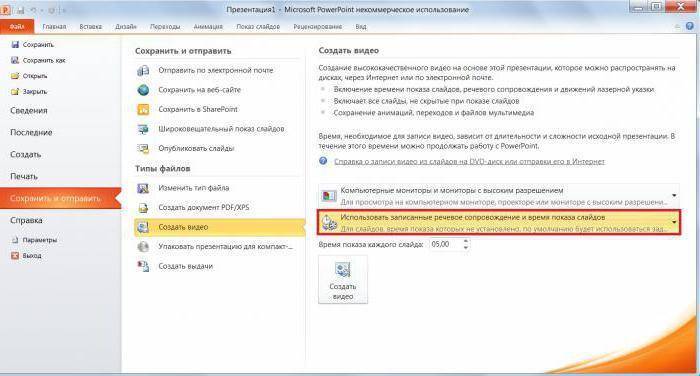
Task: Click the create handouts icon
Action: pyautogui.click(x=143, y=266)
